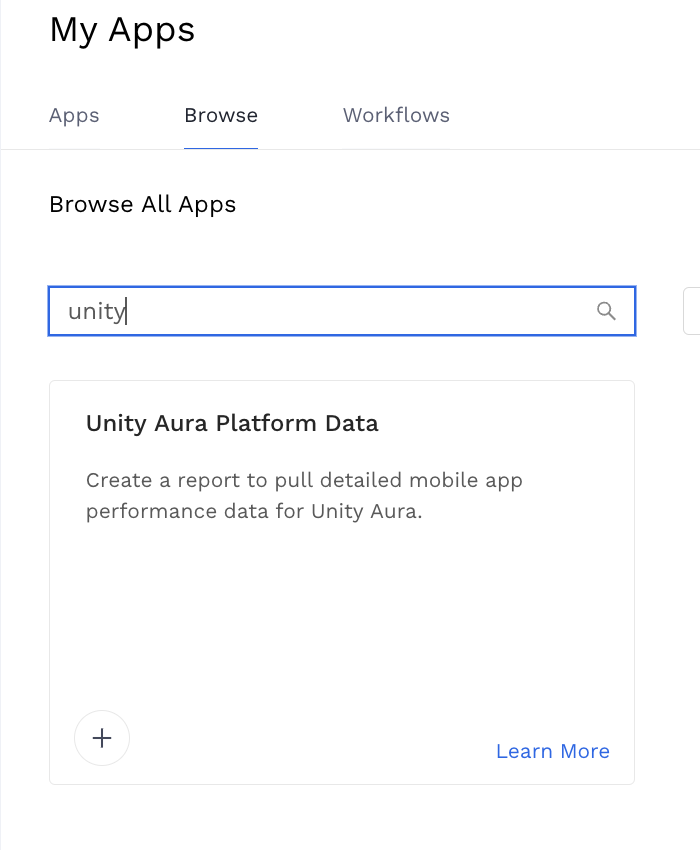This screenshot has width=700, height=850.
Task: Select the Browse tab
Action: pyautogui.click(x=221, y=115)
